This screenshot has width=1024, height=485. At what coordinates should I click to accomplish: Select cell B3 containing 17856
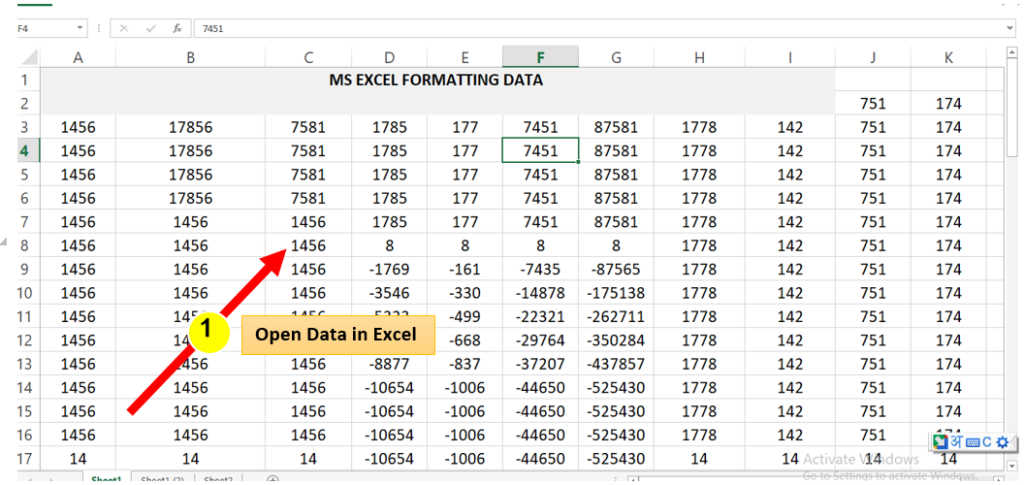190,127
